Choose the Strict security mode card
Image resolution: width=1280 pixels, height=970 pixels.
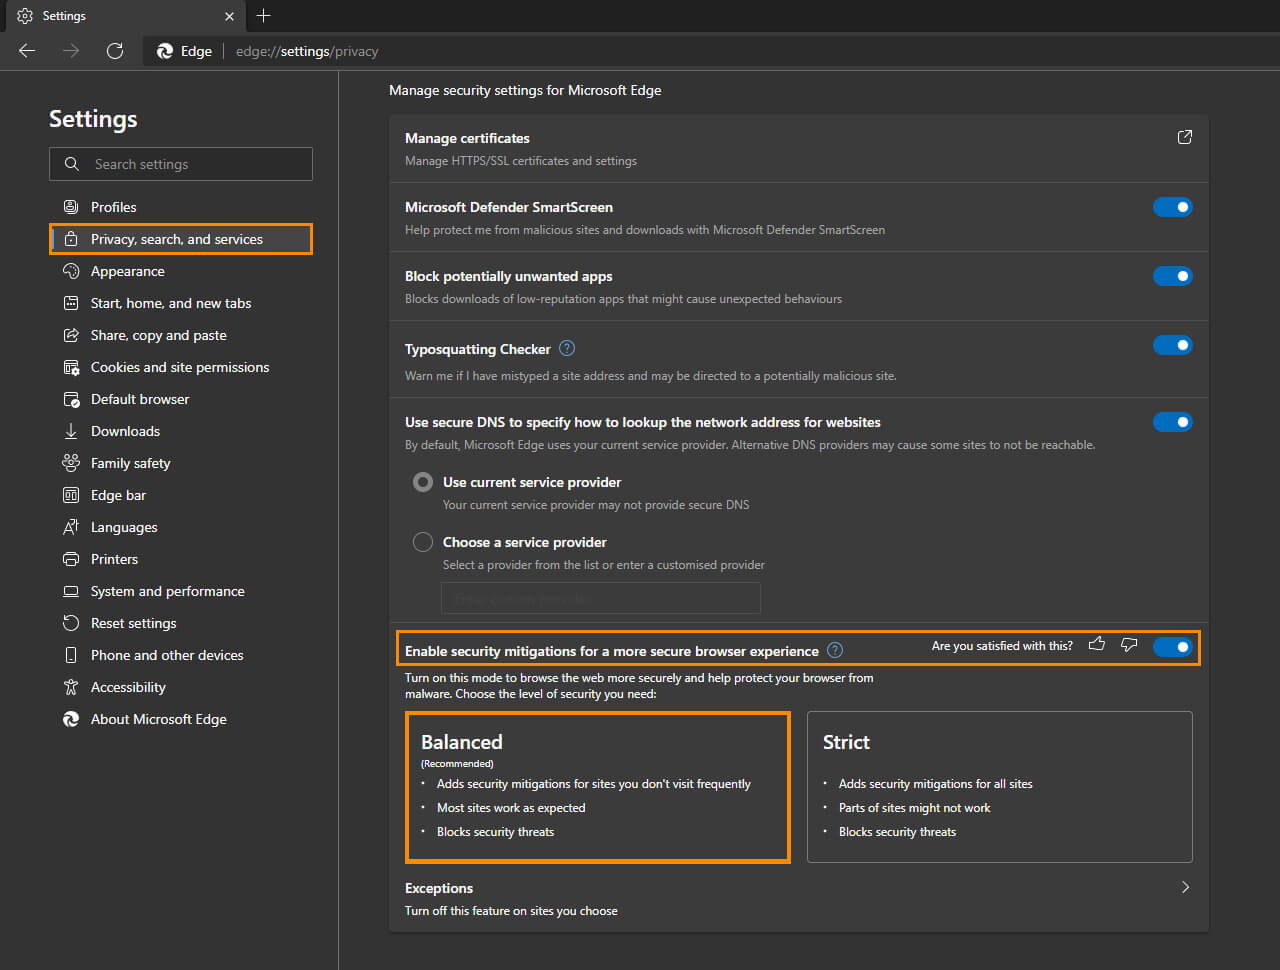pyautogui.click(x=1000, y=787)
